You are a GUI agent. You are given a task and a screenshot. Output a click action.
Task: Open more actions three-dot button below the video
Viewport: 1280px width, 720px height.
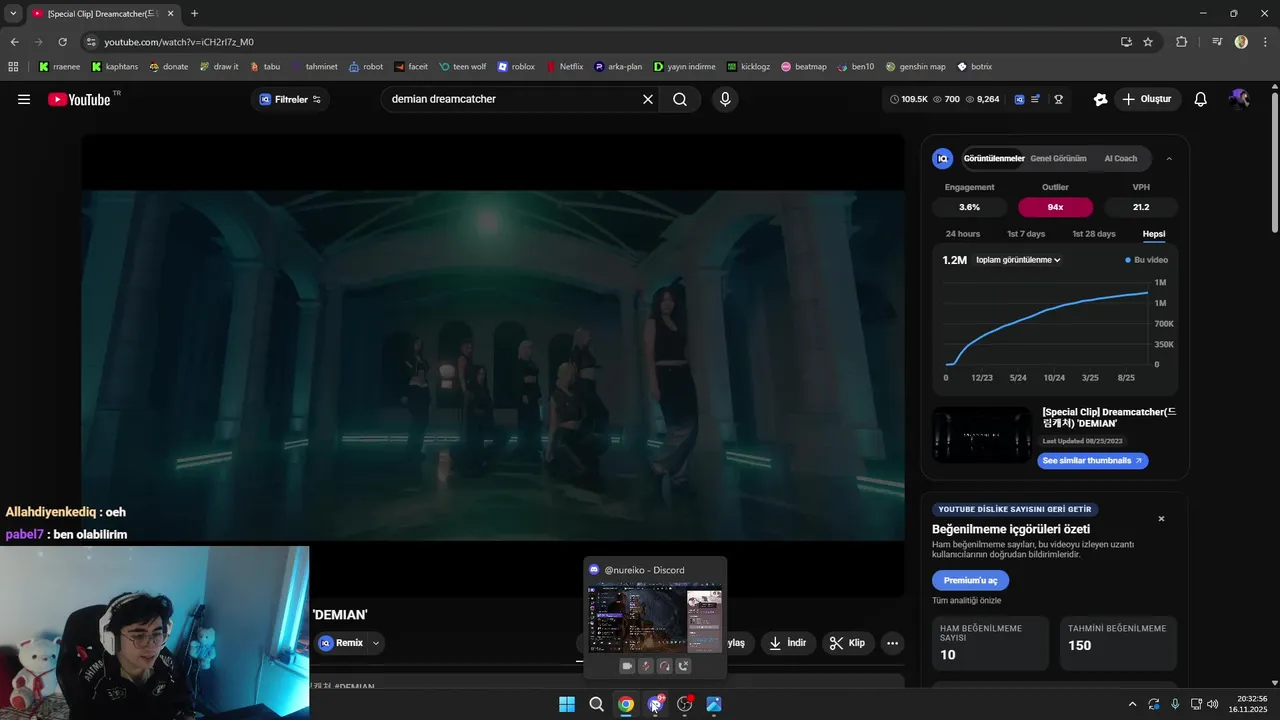click(893, 643)
